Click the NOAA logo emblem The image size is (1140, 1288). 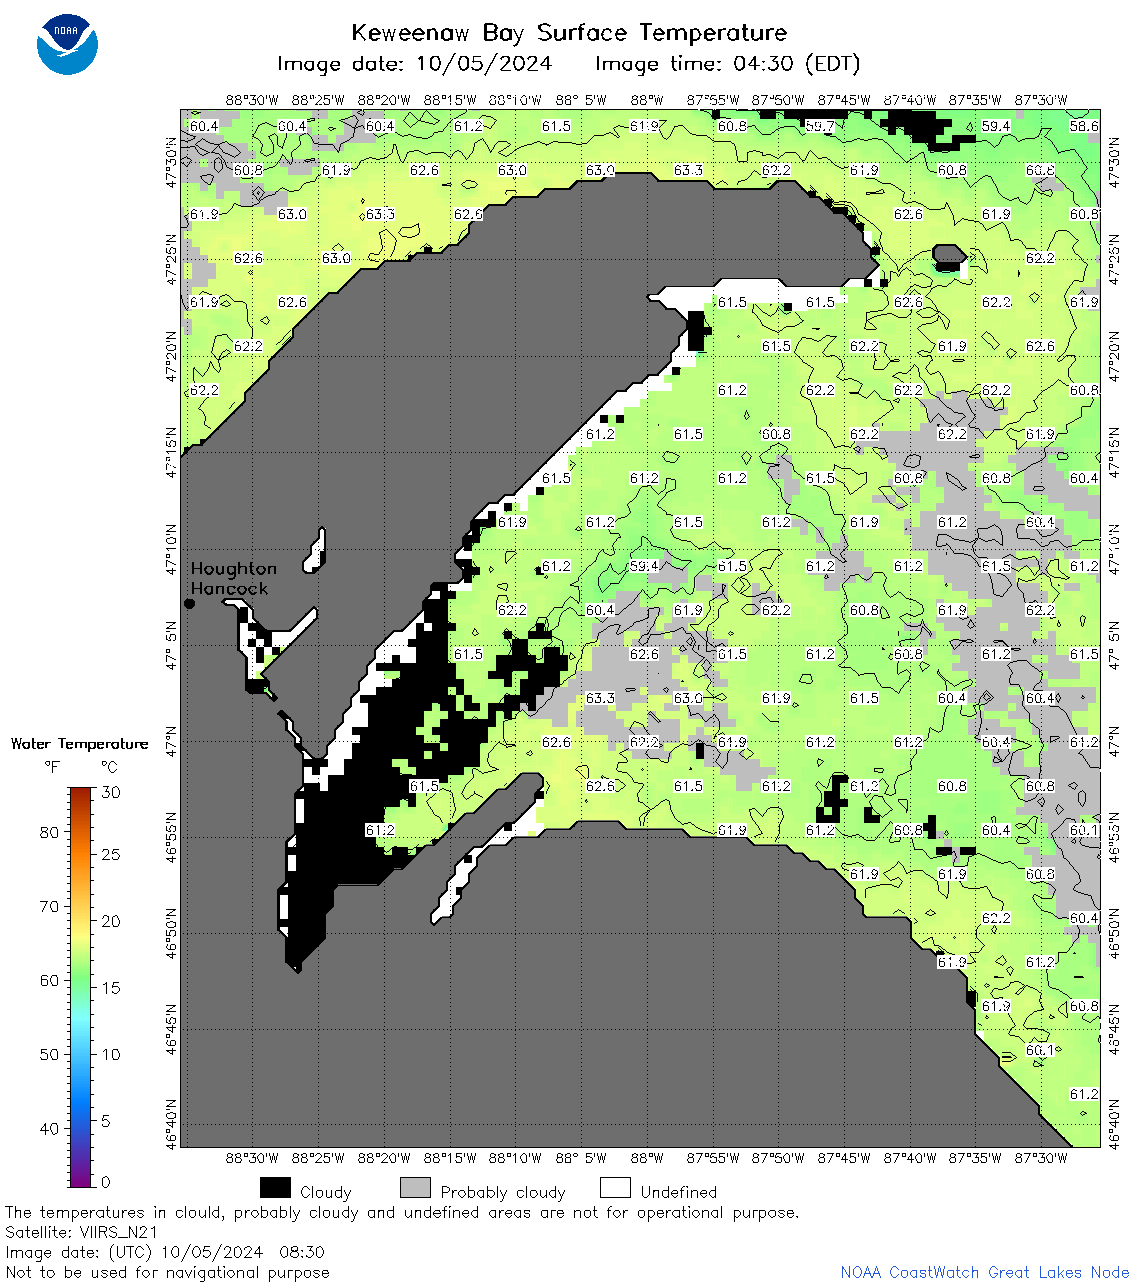click(x=67, y=44)
